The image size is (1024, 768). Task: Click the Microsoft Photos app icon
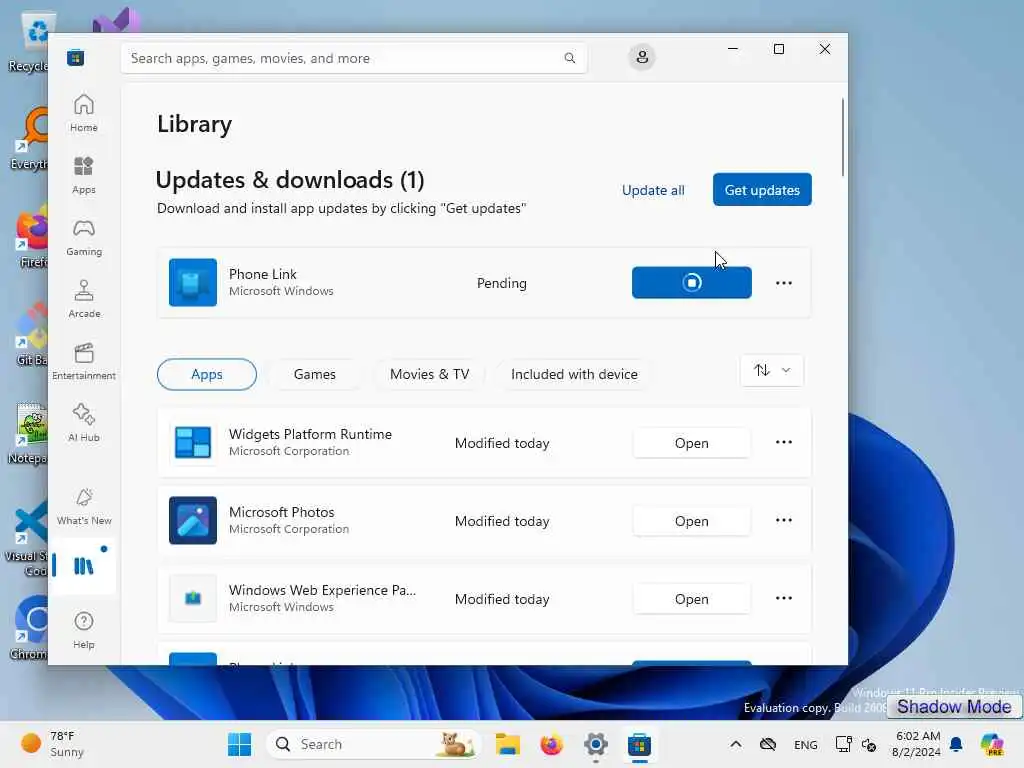(x=193, y=520)
